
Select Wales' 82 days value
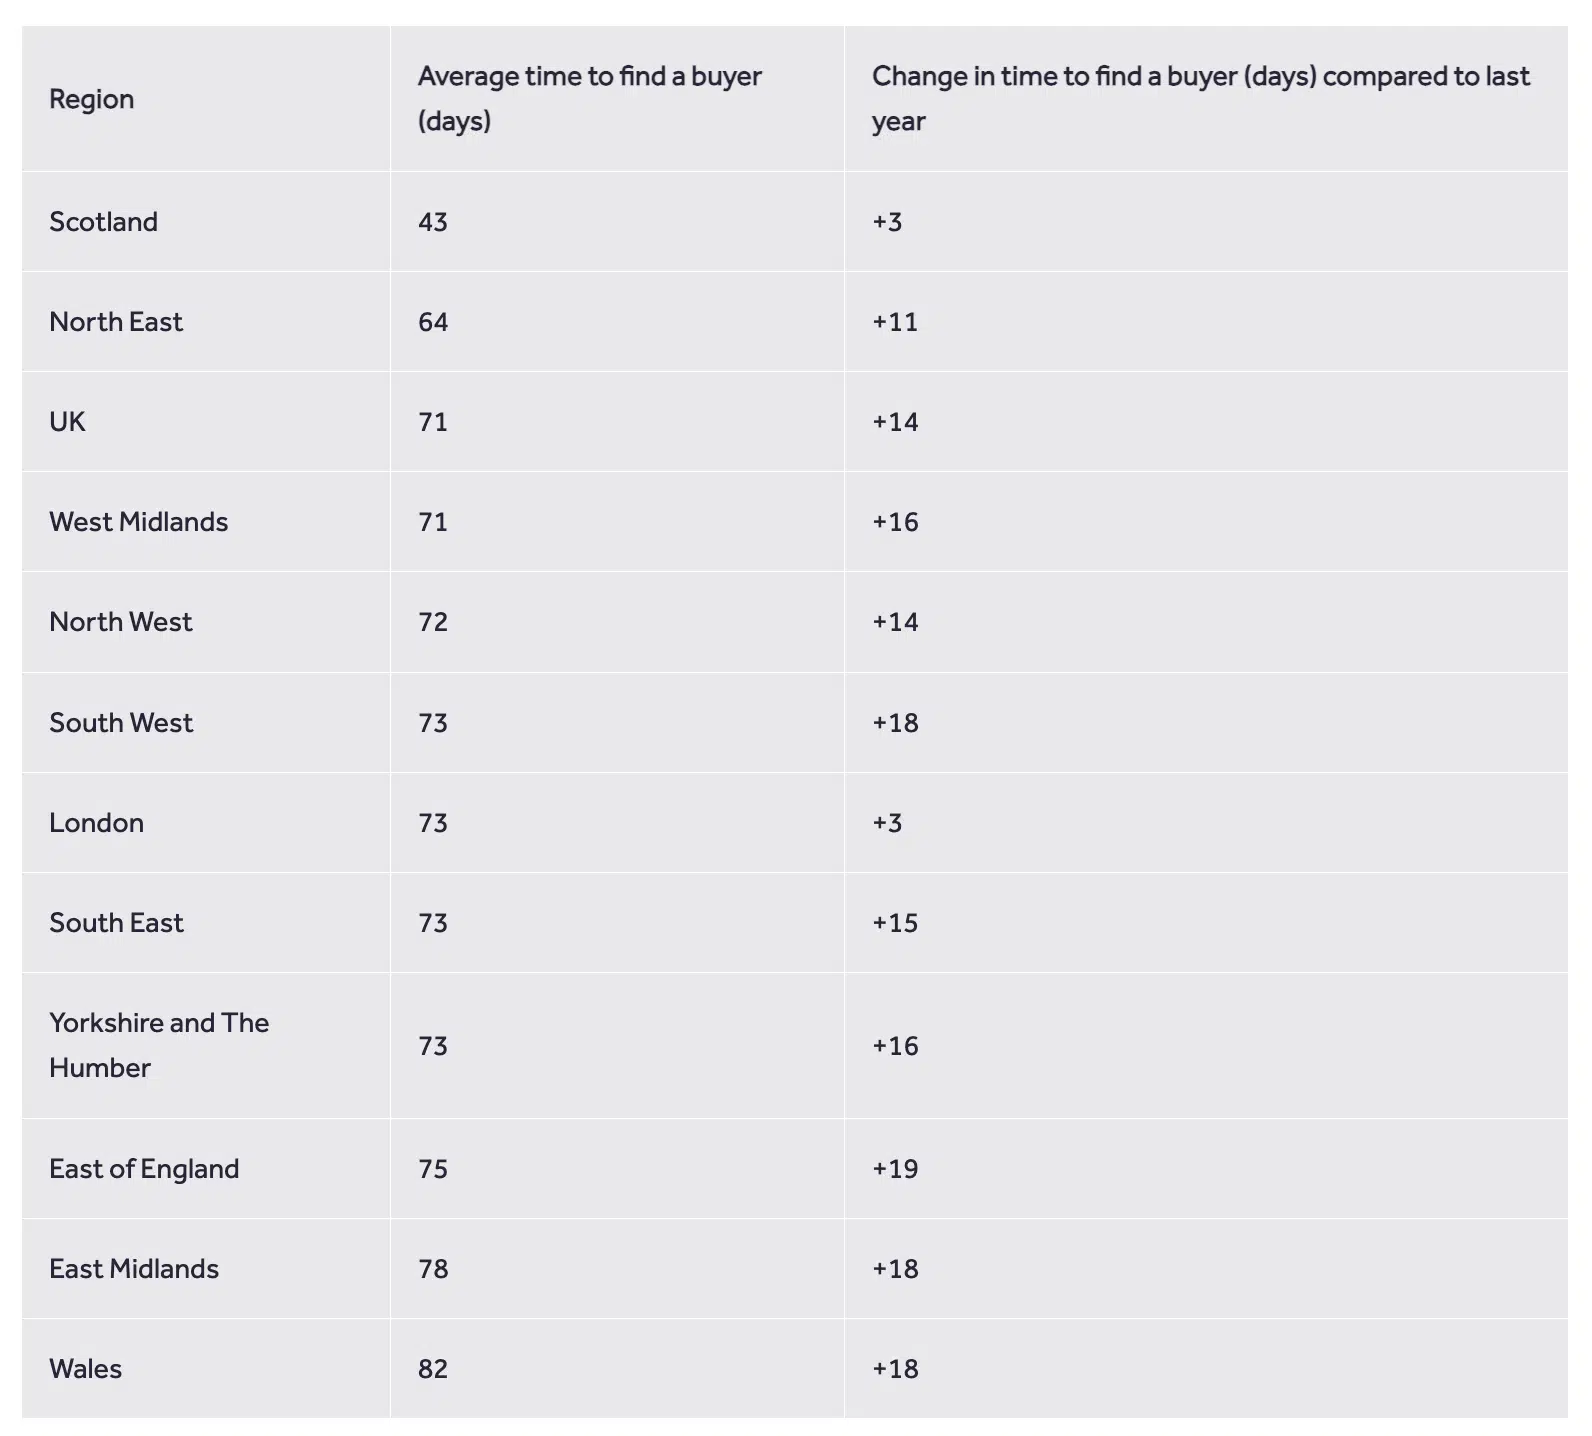click(x=433, y=1368)
